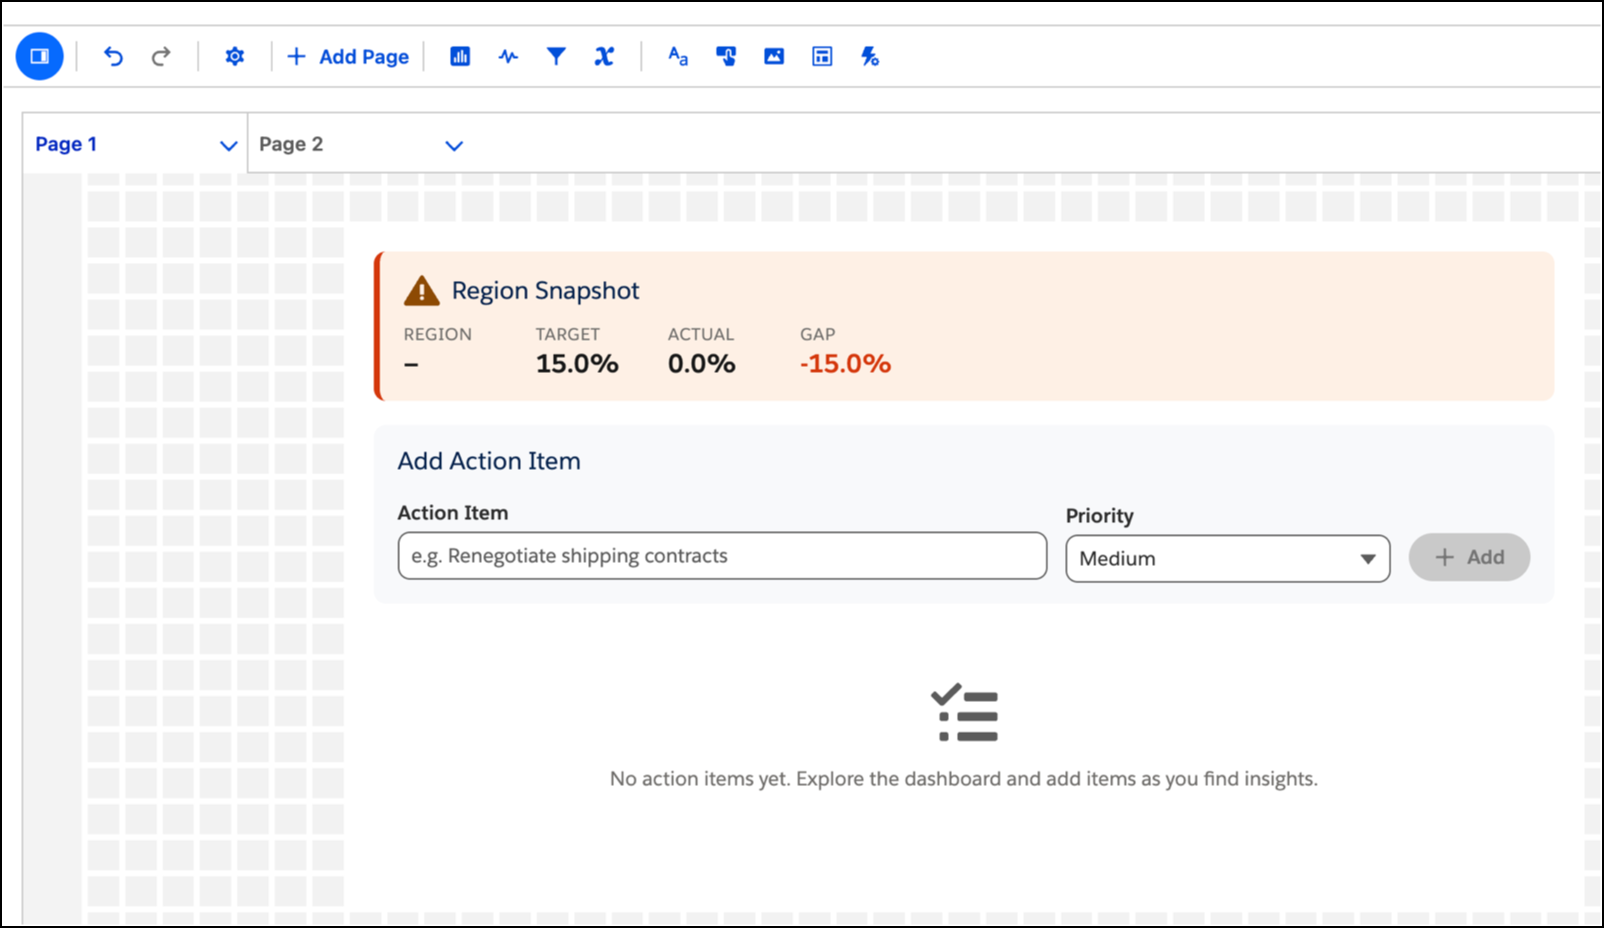This screenshot has width=1604, height=928.
Task: Select the Region Snapshot heading
Action: point(545,290)
